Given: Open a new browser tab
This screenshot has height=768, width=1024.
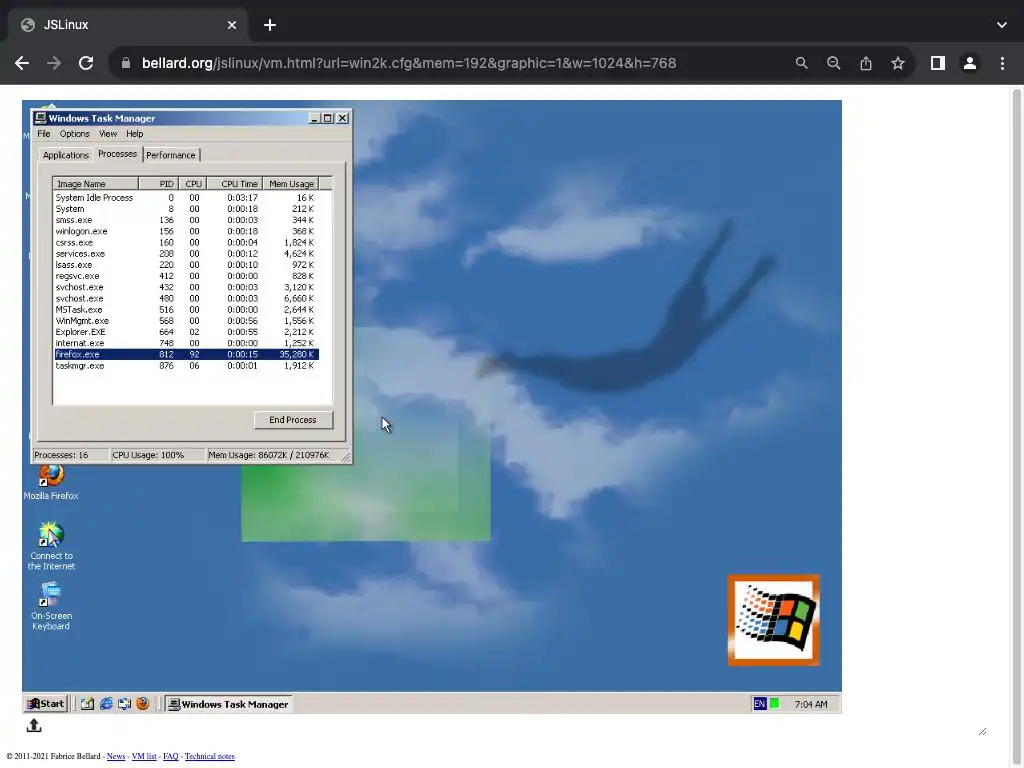Looking at the screenshot, I should [x=270, y=25].
